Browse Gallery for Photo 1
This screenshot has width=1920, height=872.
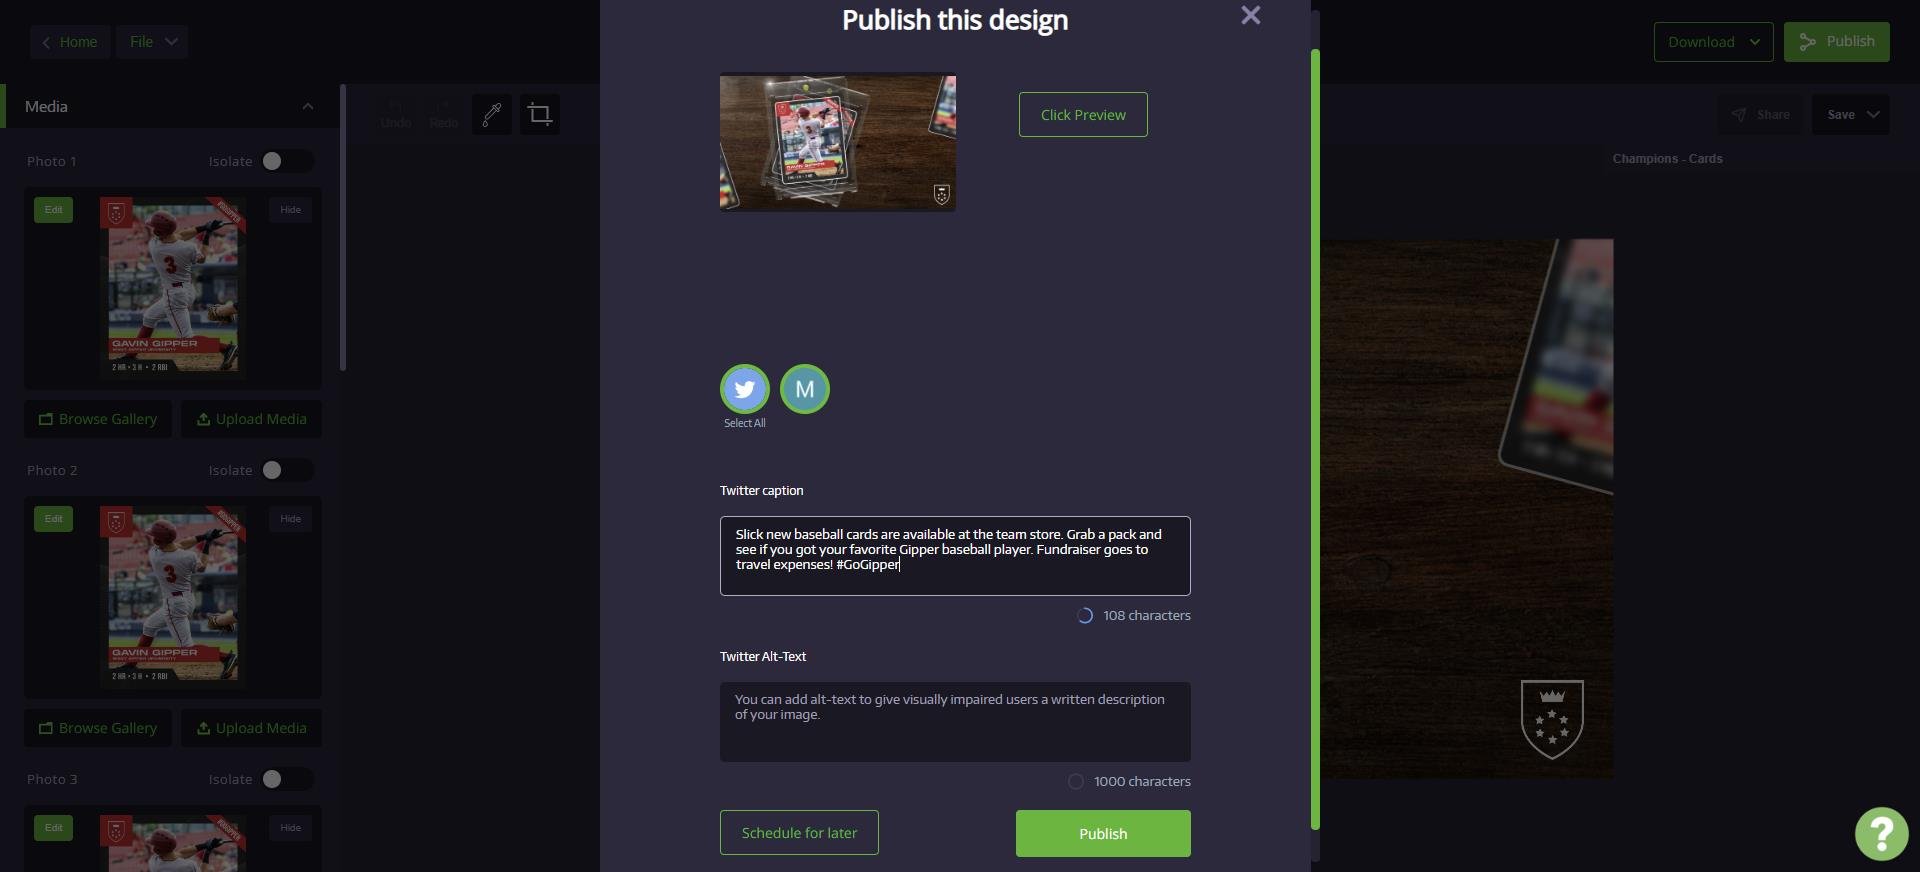point(98,419)
